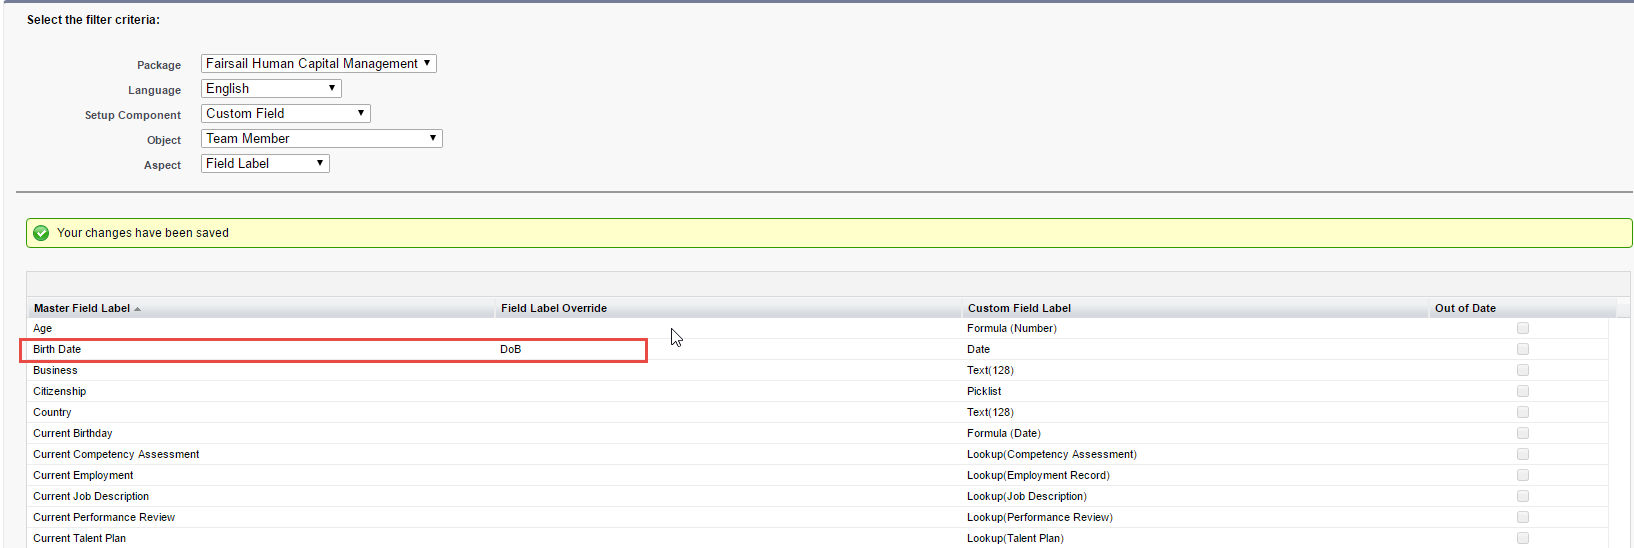The height and width of the screenshot is (548, 1634).
Task: Click the Field Label Override column header
Action: (x=554, y=308)
